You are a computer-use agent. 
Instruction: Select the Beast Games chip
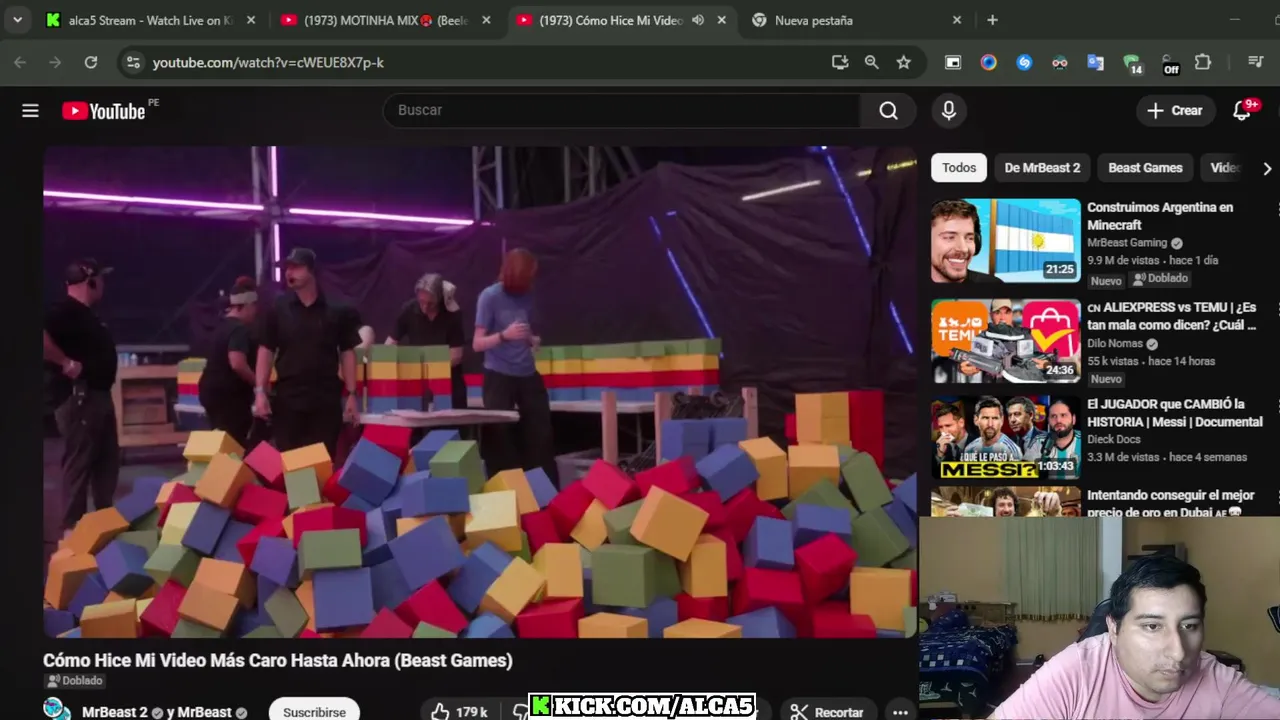1145,168
